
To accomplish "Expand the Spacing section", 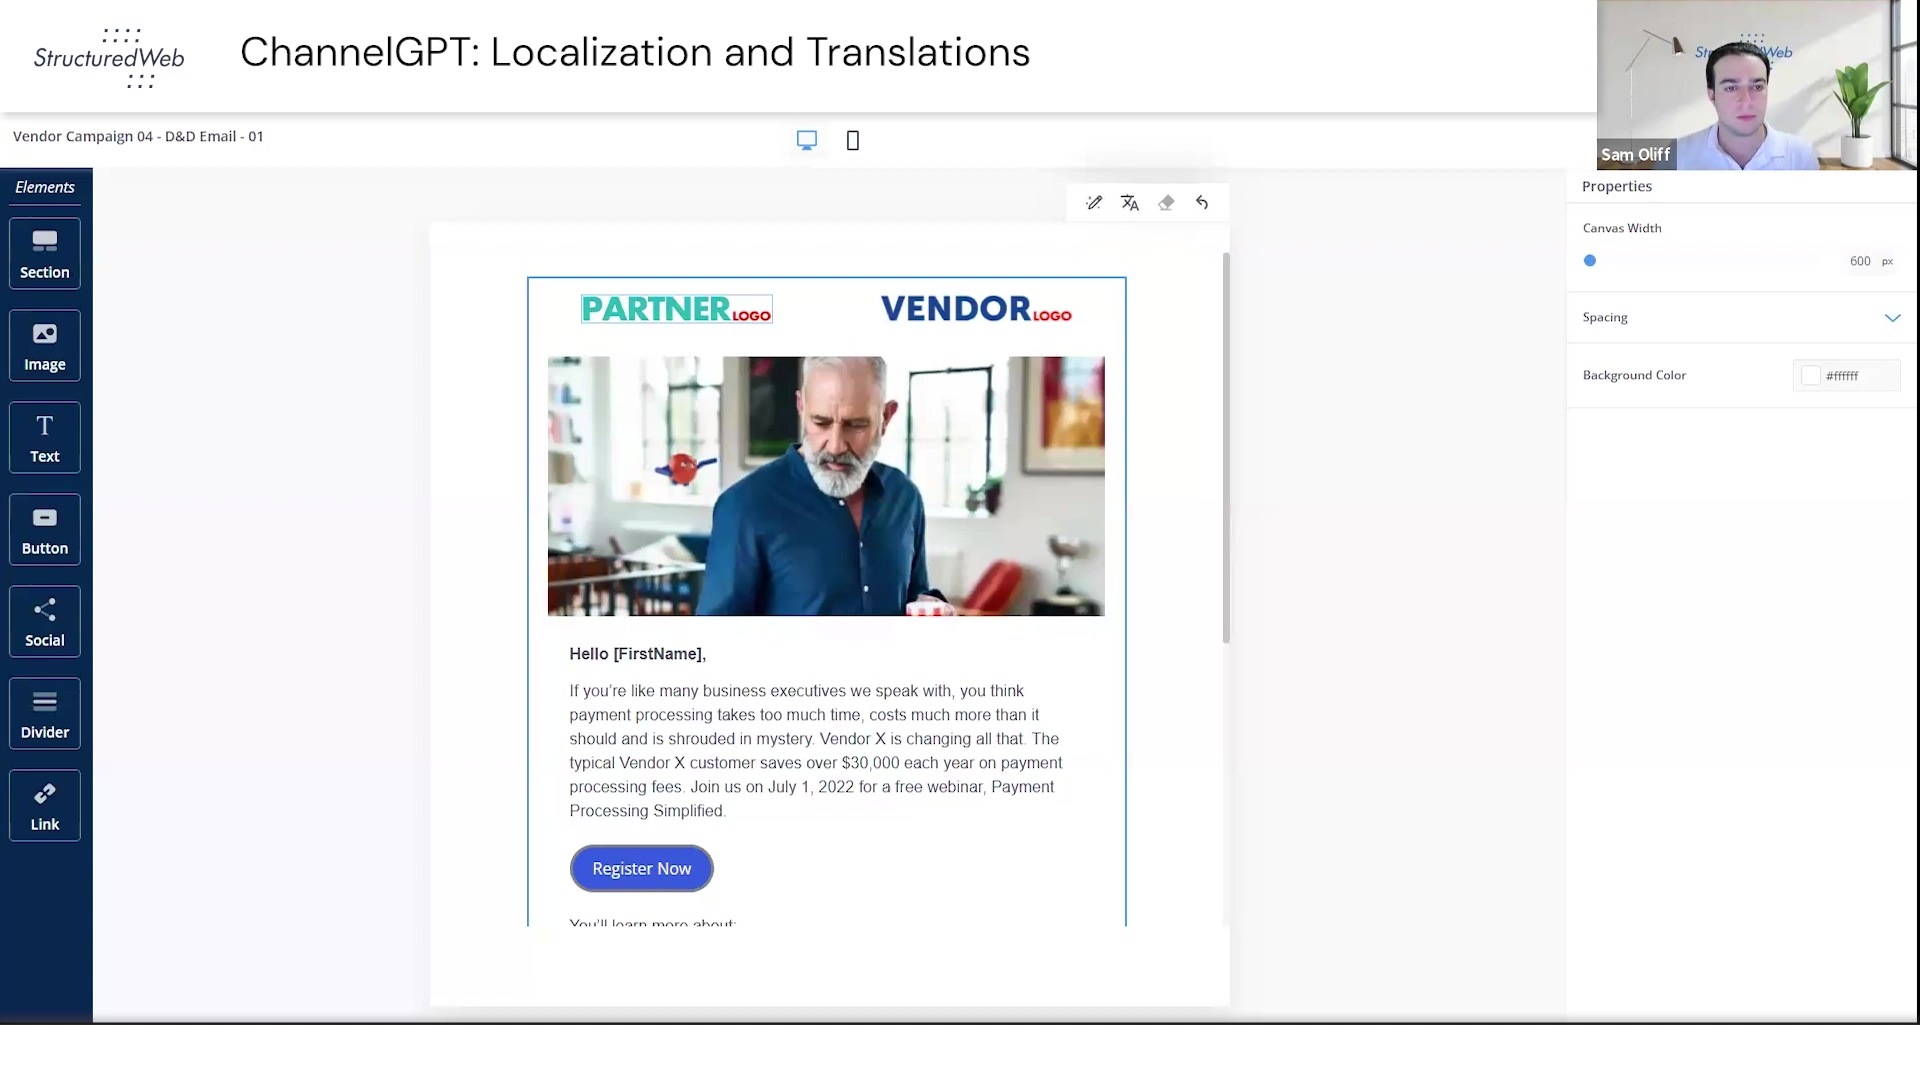I will (1741, 317).
